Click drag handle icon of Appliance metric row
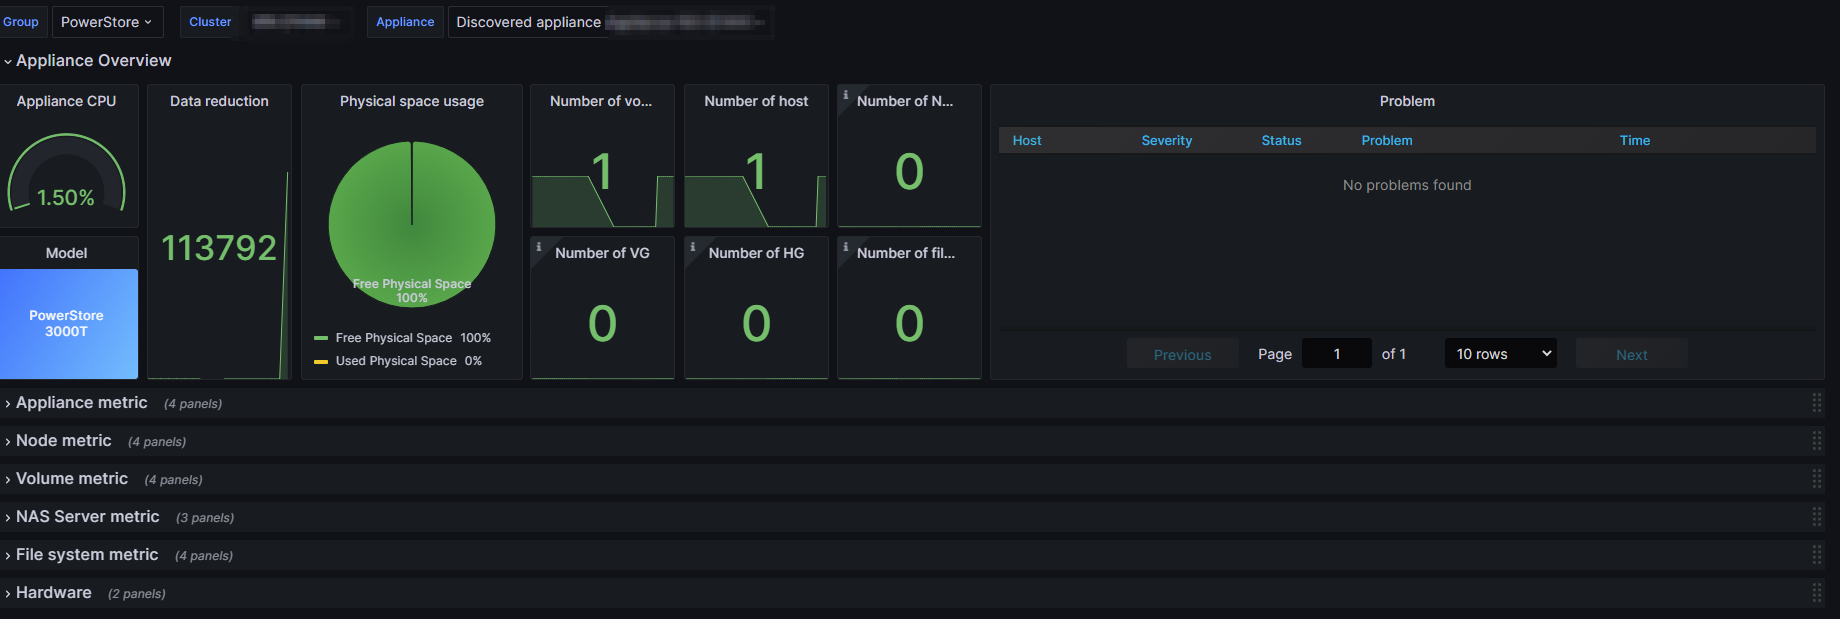This screenshot has width=1840, height=619. pyautogui.click(x=1817, y=403)
